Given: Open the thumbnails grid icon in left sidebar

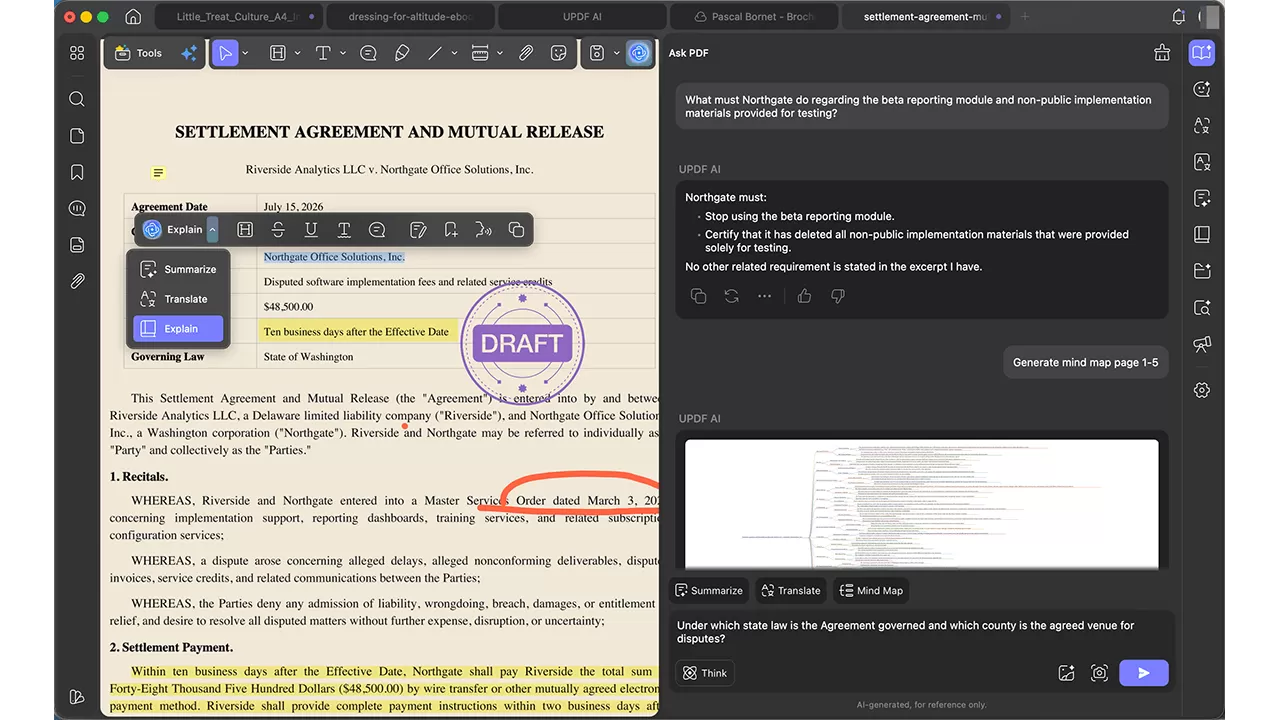Looking at the screenshot, I should 77,53.
